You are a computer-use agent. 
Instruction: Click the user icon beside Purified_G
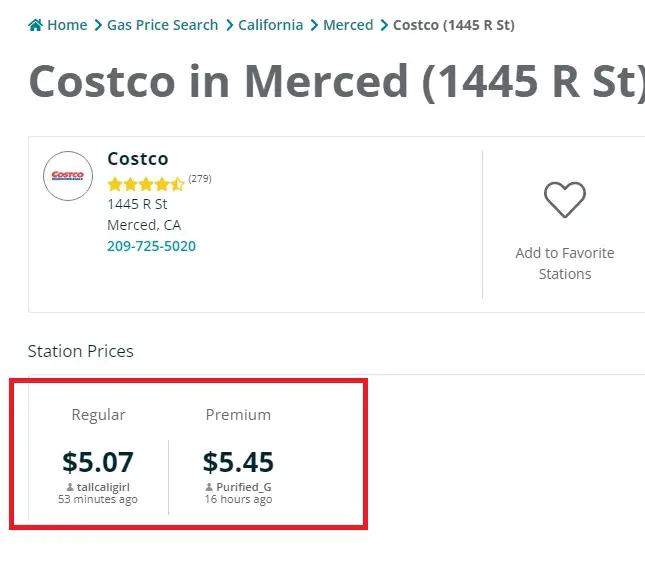pos(209,487)
